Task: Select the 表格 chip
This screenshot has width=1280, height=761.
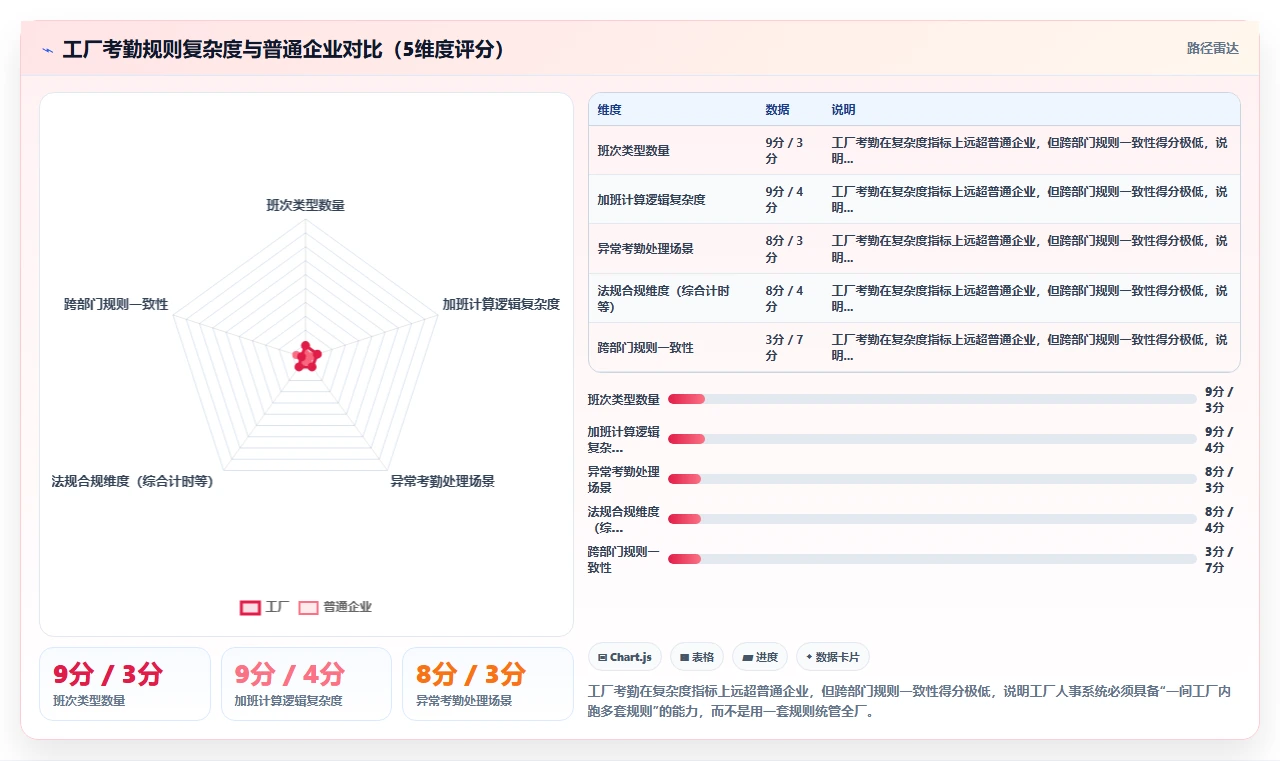Action: pos(696,657)
